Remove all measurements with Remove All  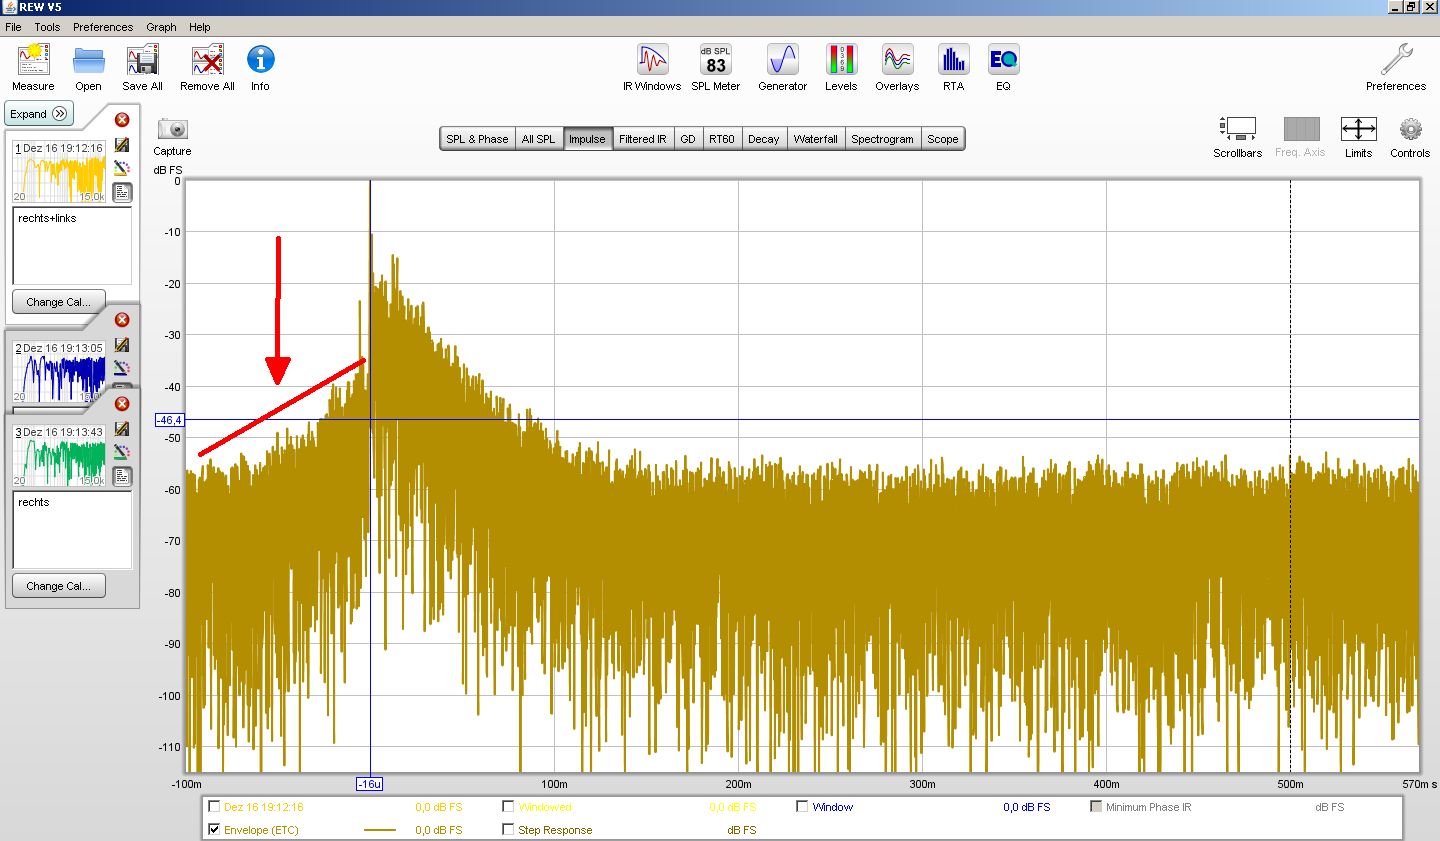click(x=207, y=60)
